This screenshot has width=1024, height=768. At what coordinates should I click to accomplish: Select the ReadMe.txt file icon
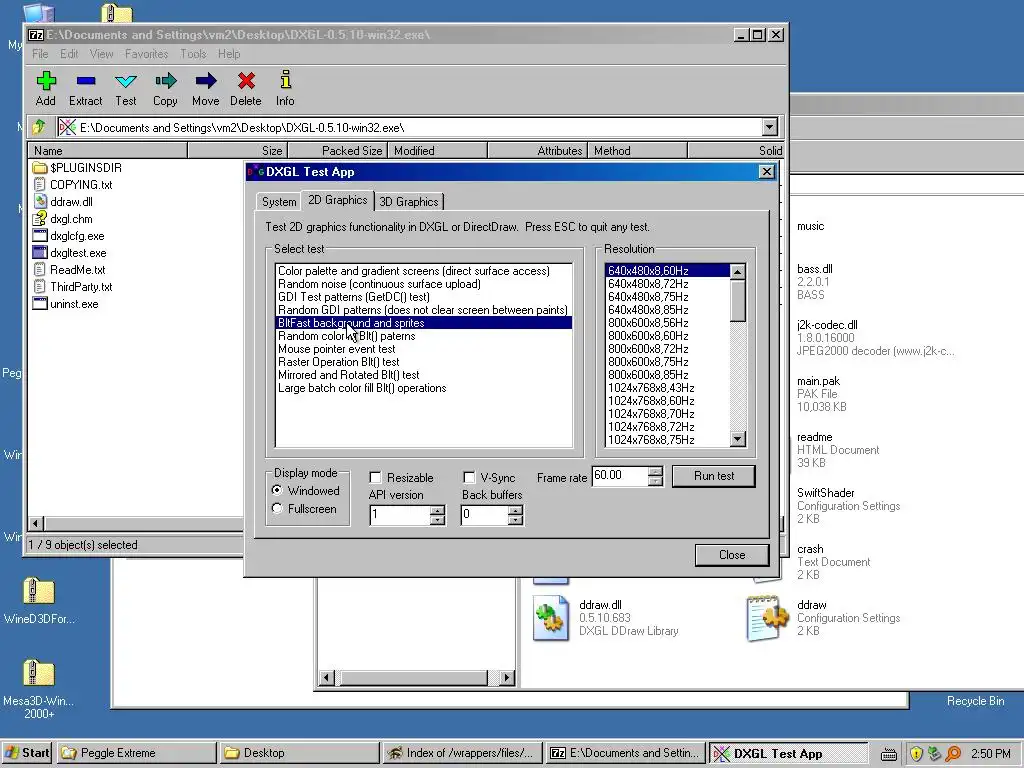click(x=40, y=270)
